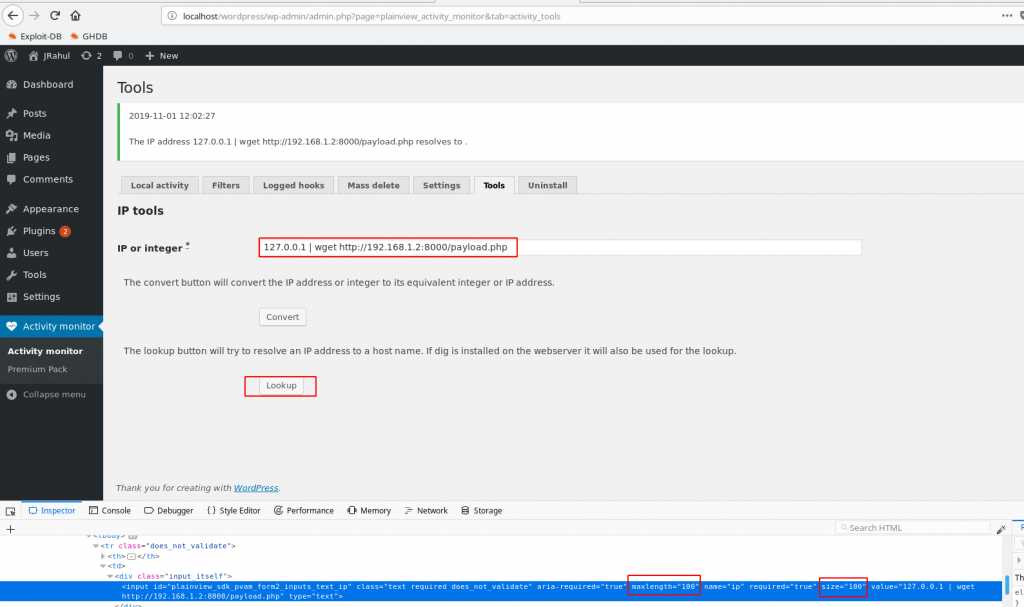Select the Inspector devtools tab
This screenshot has height=607, width=1024.
(x=52, y=511)
